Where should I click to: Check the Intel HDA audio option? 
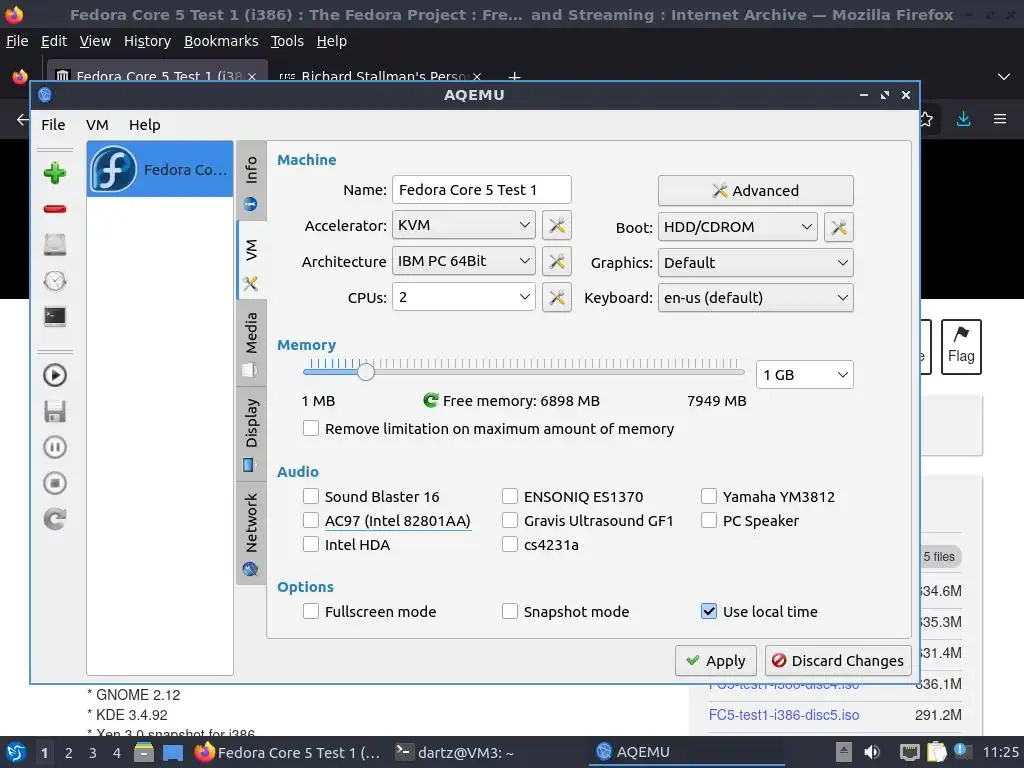coord(311,545)
